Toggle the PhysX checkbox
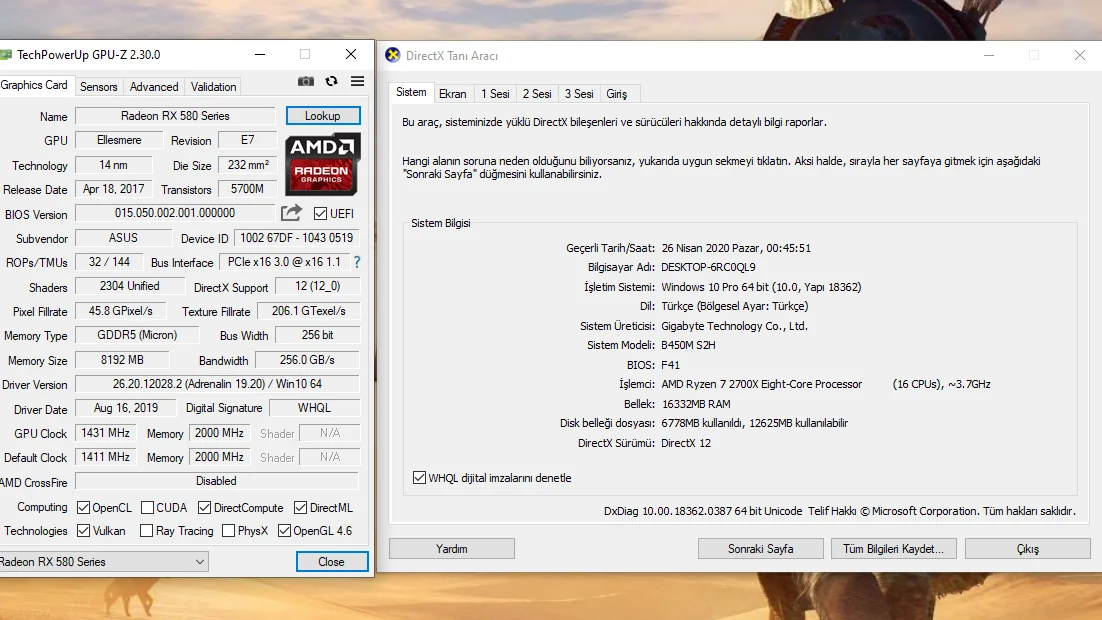Screen dimensions: 1102x620 [228, 531]
